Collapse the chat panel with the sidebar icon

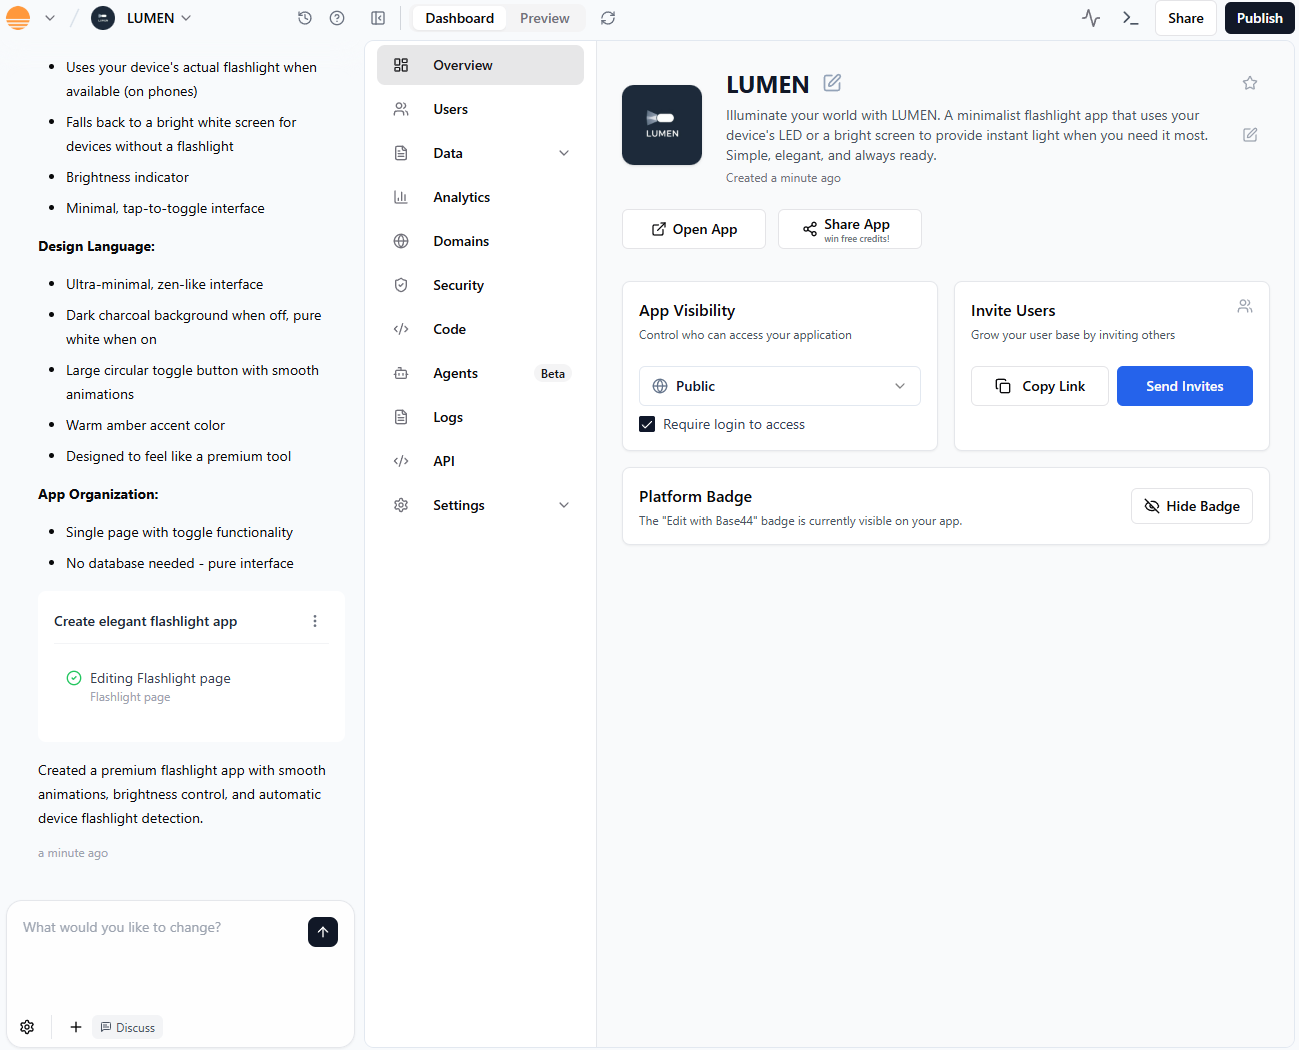click(377, 17)
